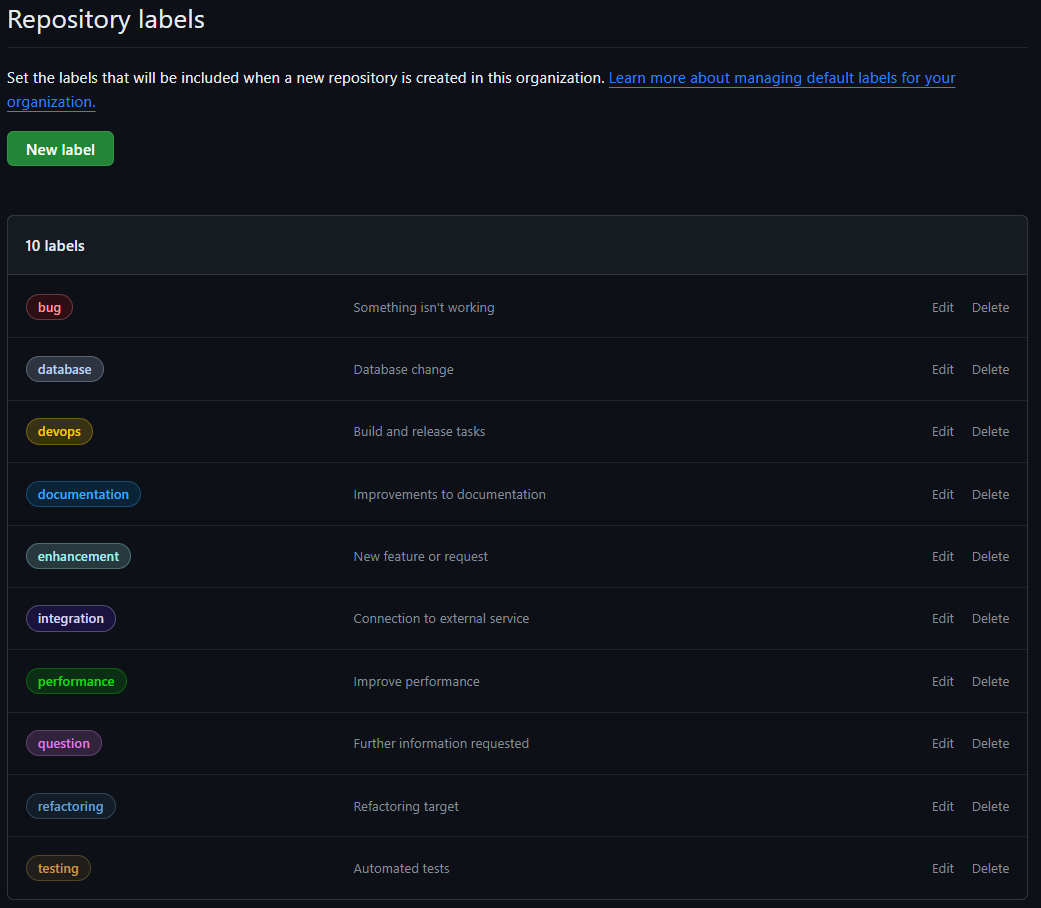1041x908 pixels.
Task: Delete the enhancement label
Action: 990,556
